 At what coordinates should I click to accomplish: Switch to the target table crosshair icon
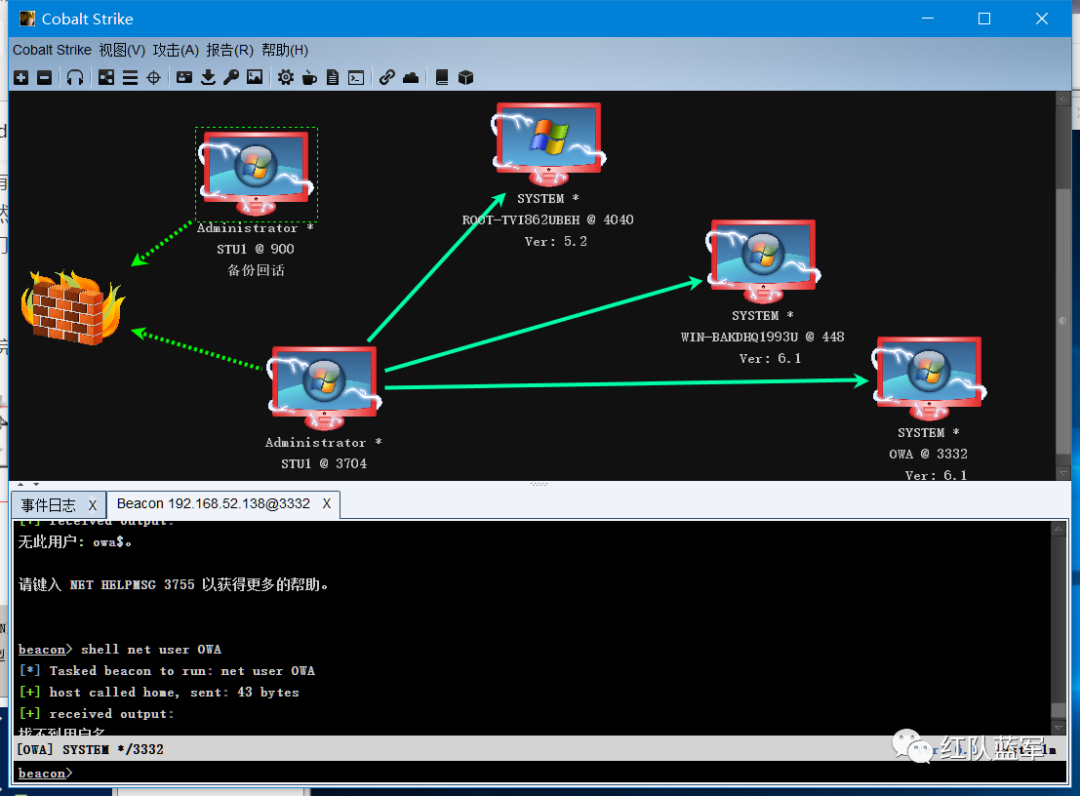pos(154,78)
